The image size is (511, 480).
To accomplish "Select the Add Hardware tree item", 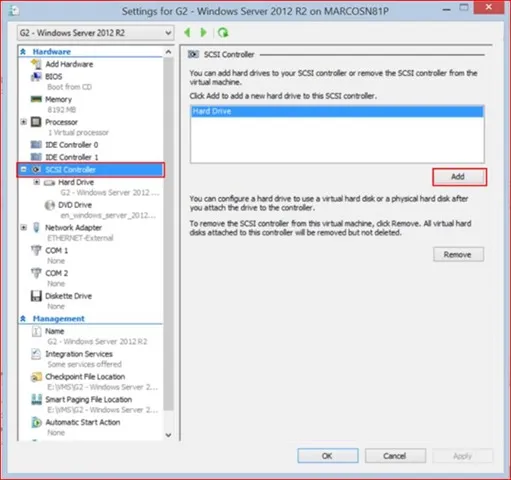I will pos(69,64).
